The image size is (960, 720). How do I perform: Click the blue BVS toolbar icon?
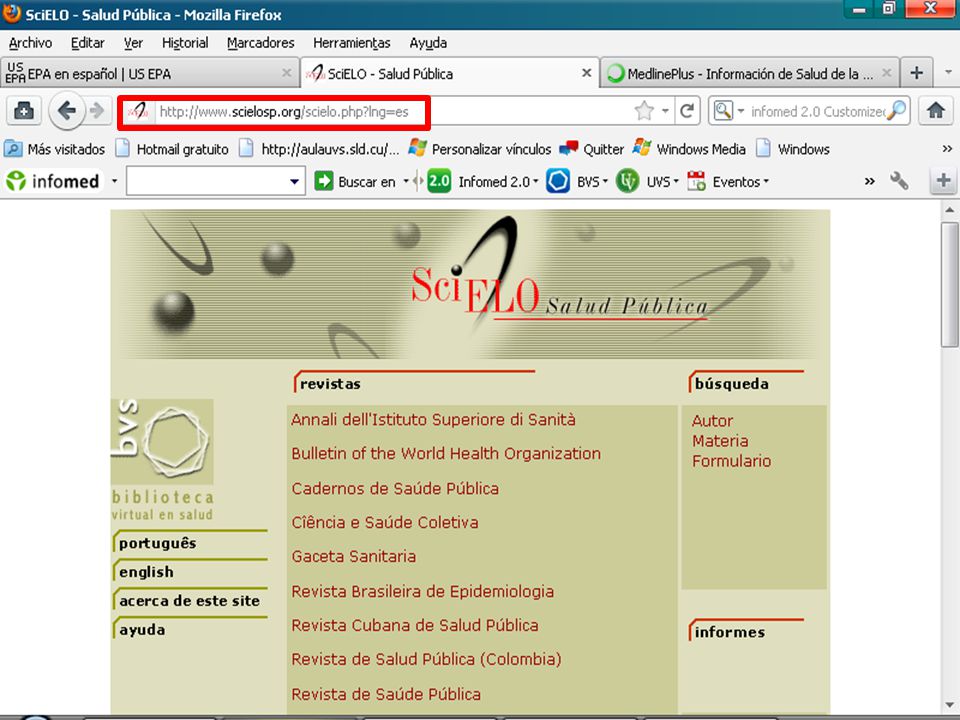tap(558, 181)
